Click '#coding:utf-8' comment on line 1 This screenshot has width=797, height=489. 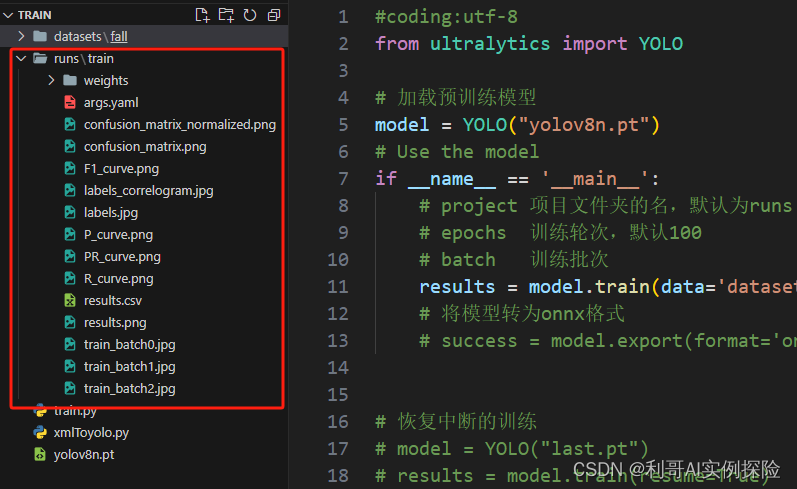tap(446, 17)
